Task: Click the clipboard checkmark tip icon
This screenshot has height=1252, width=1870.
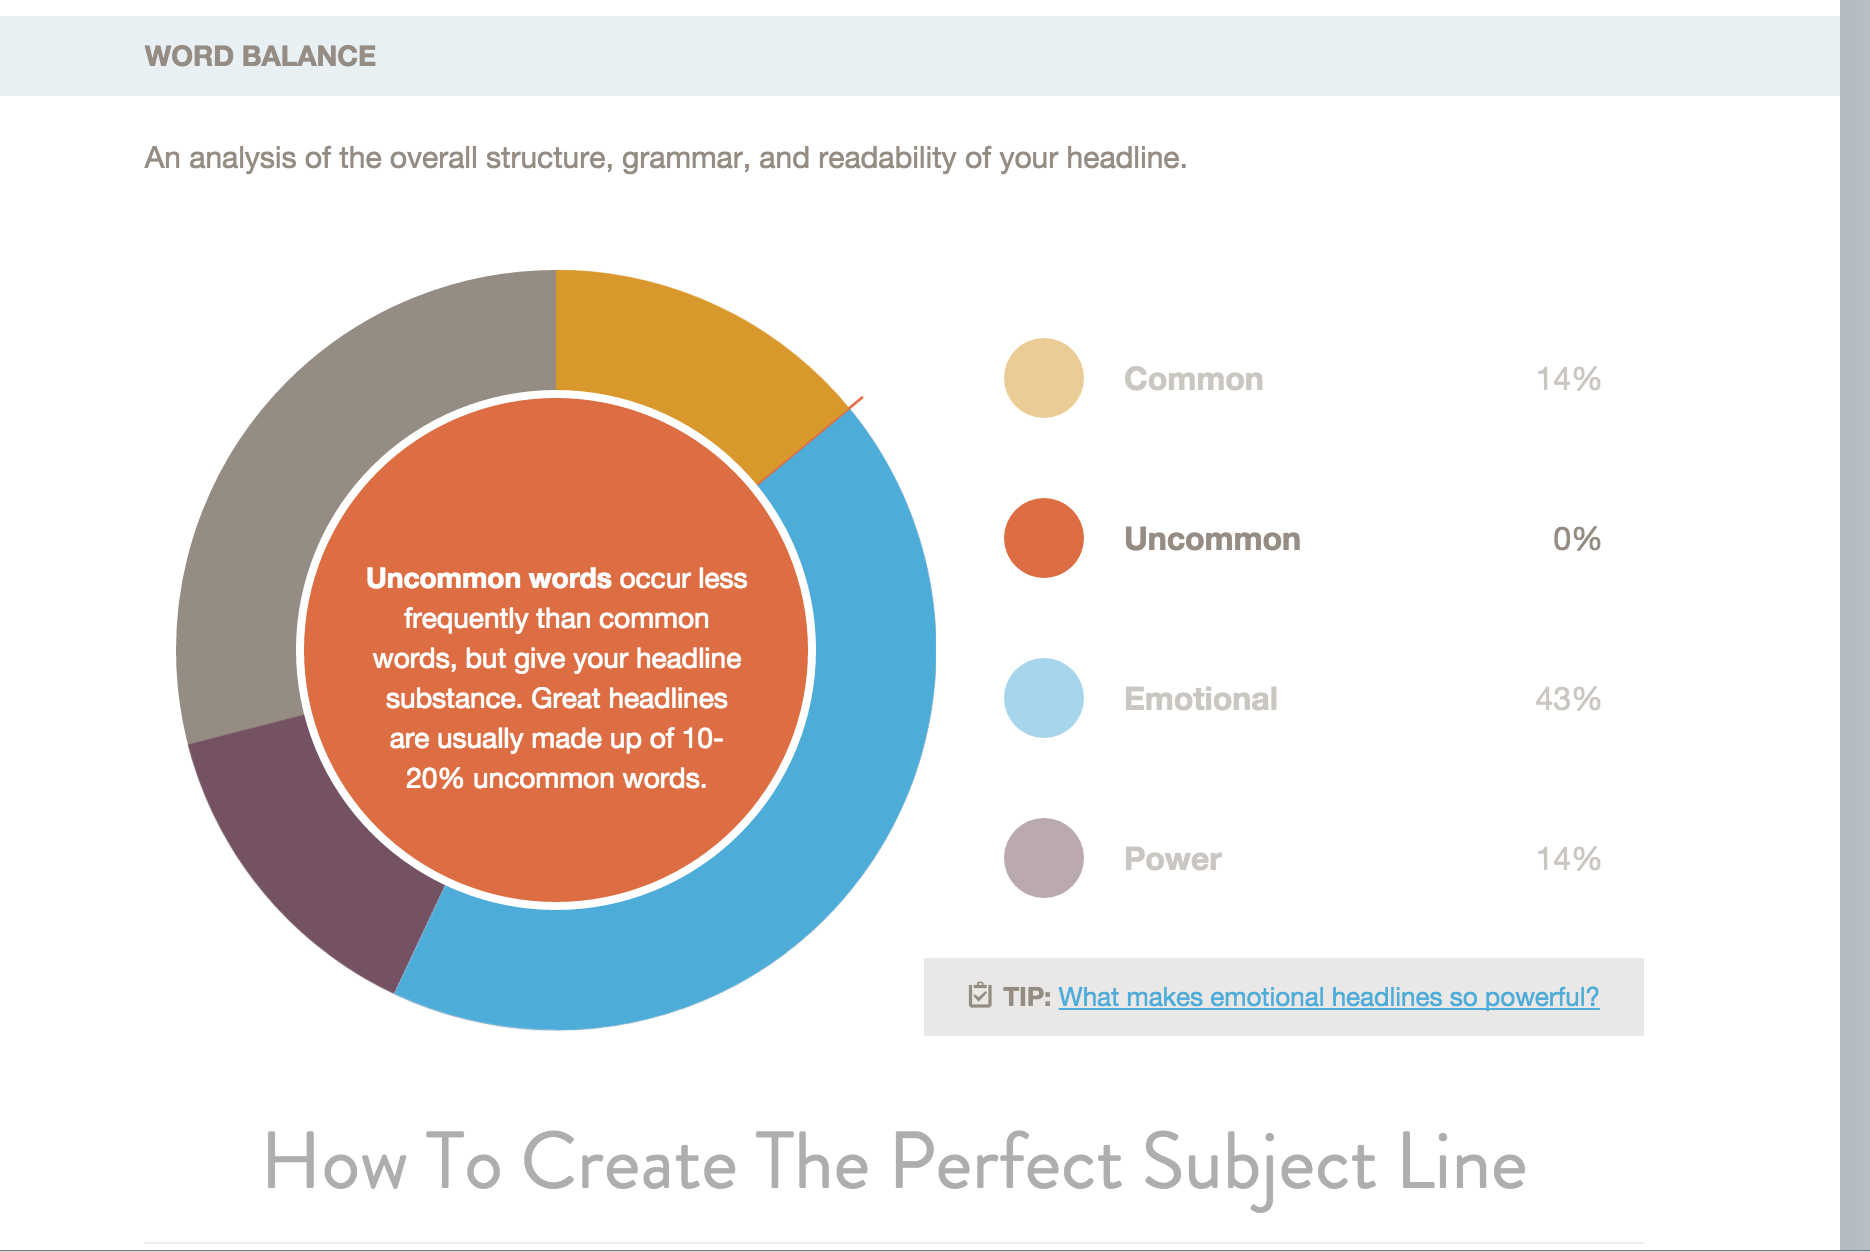Action: click(979, 996)
